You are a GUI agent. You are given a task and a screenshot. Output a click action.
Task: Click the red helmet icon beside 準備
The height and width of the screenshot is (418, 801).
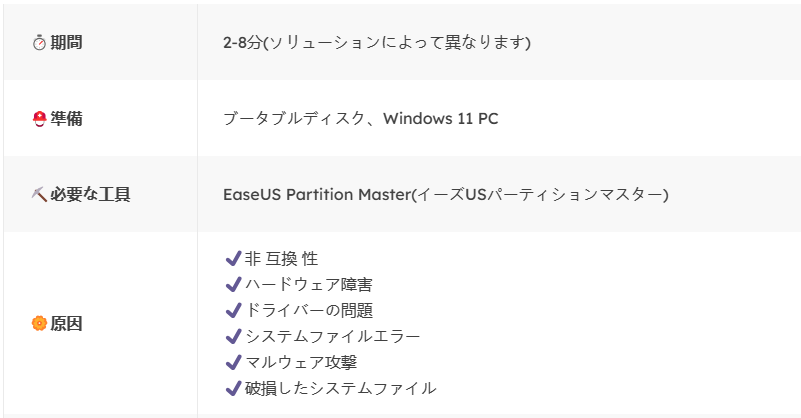pos(40,119)
